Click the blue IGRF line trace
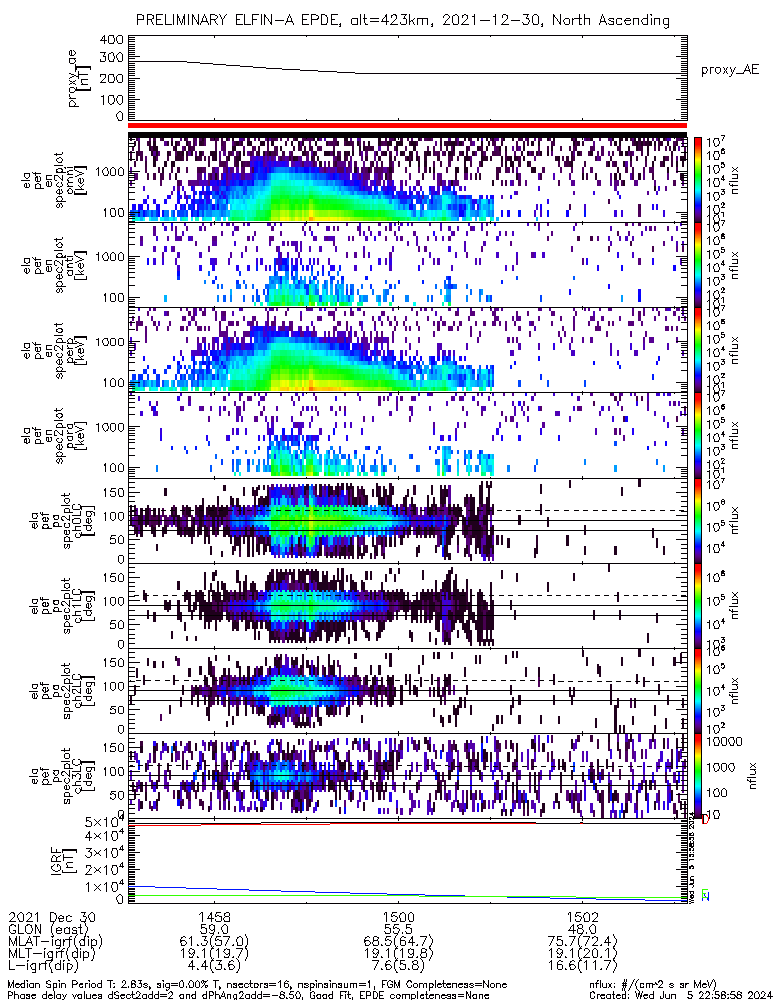775x1000 pixels. pos(408,893)
